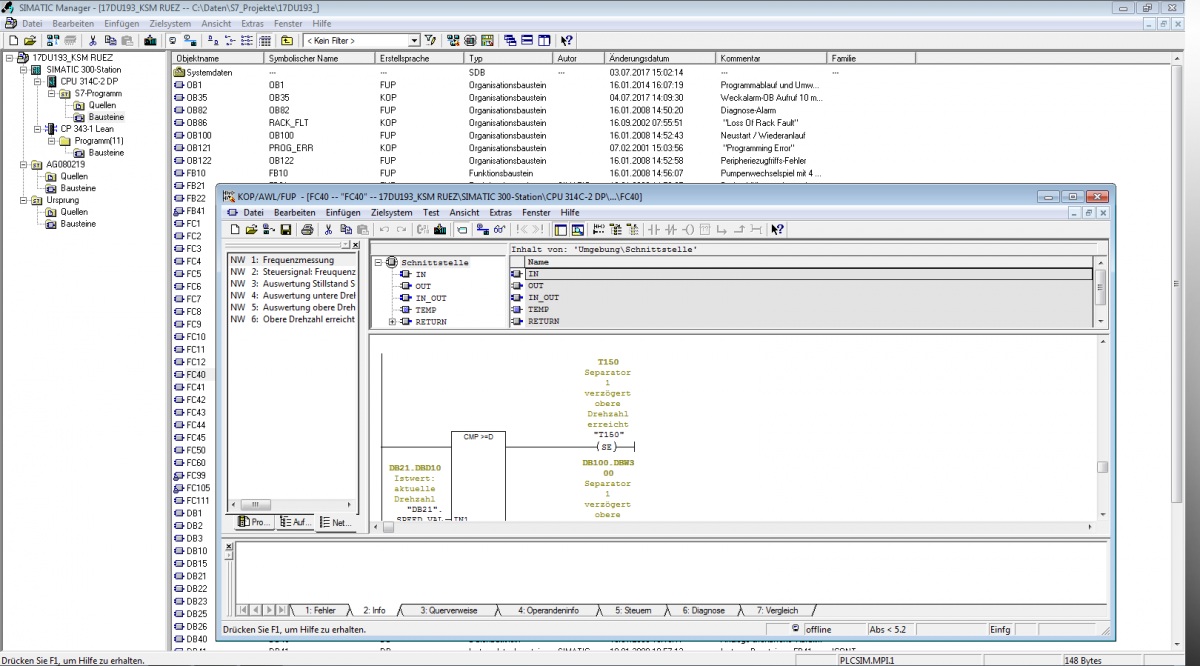1200x666 pixels.
Task: Click New project icon in SIMATIC Manager toolbar
Action: [x=12, y=41]
